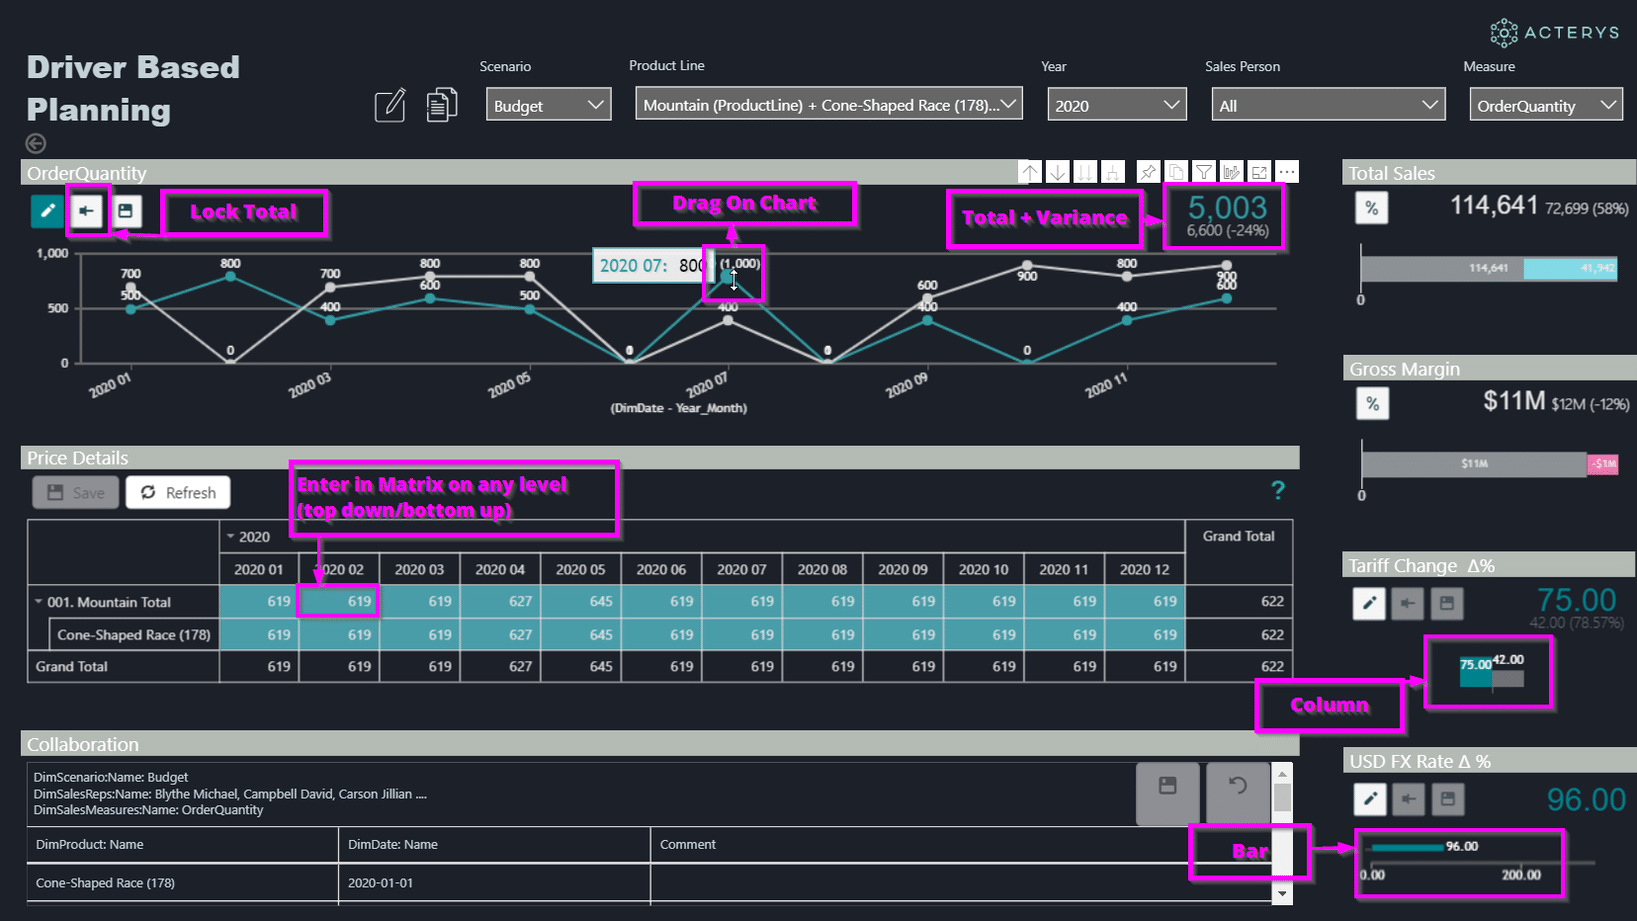Select the edit pencil icon on OrderQuantity chart

[x=46, y=211]
